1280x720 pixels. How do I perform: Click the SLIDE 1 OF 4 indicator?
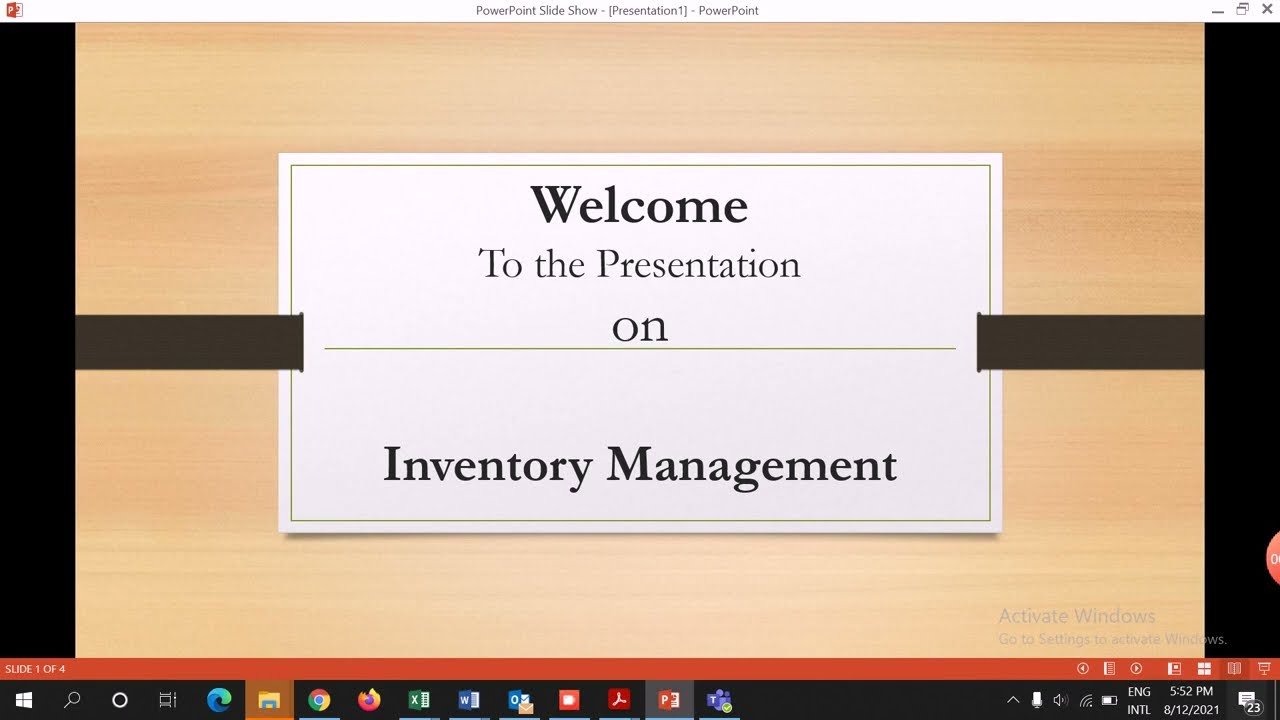[x=35, y=669]
